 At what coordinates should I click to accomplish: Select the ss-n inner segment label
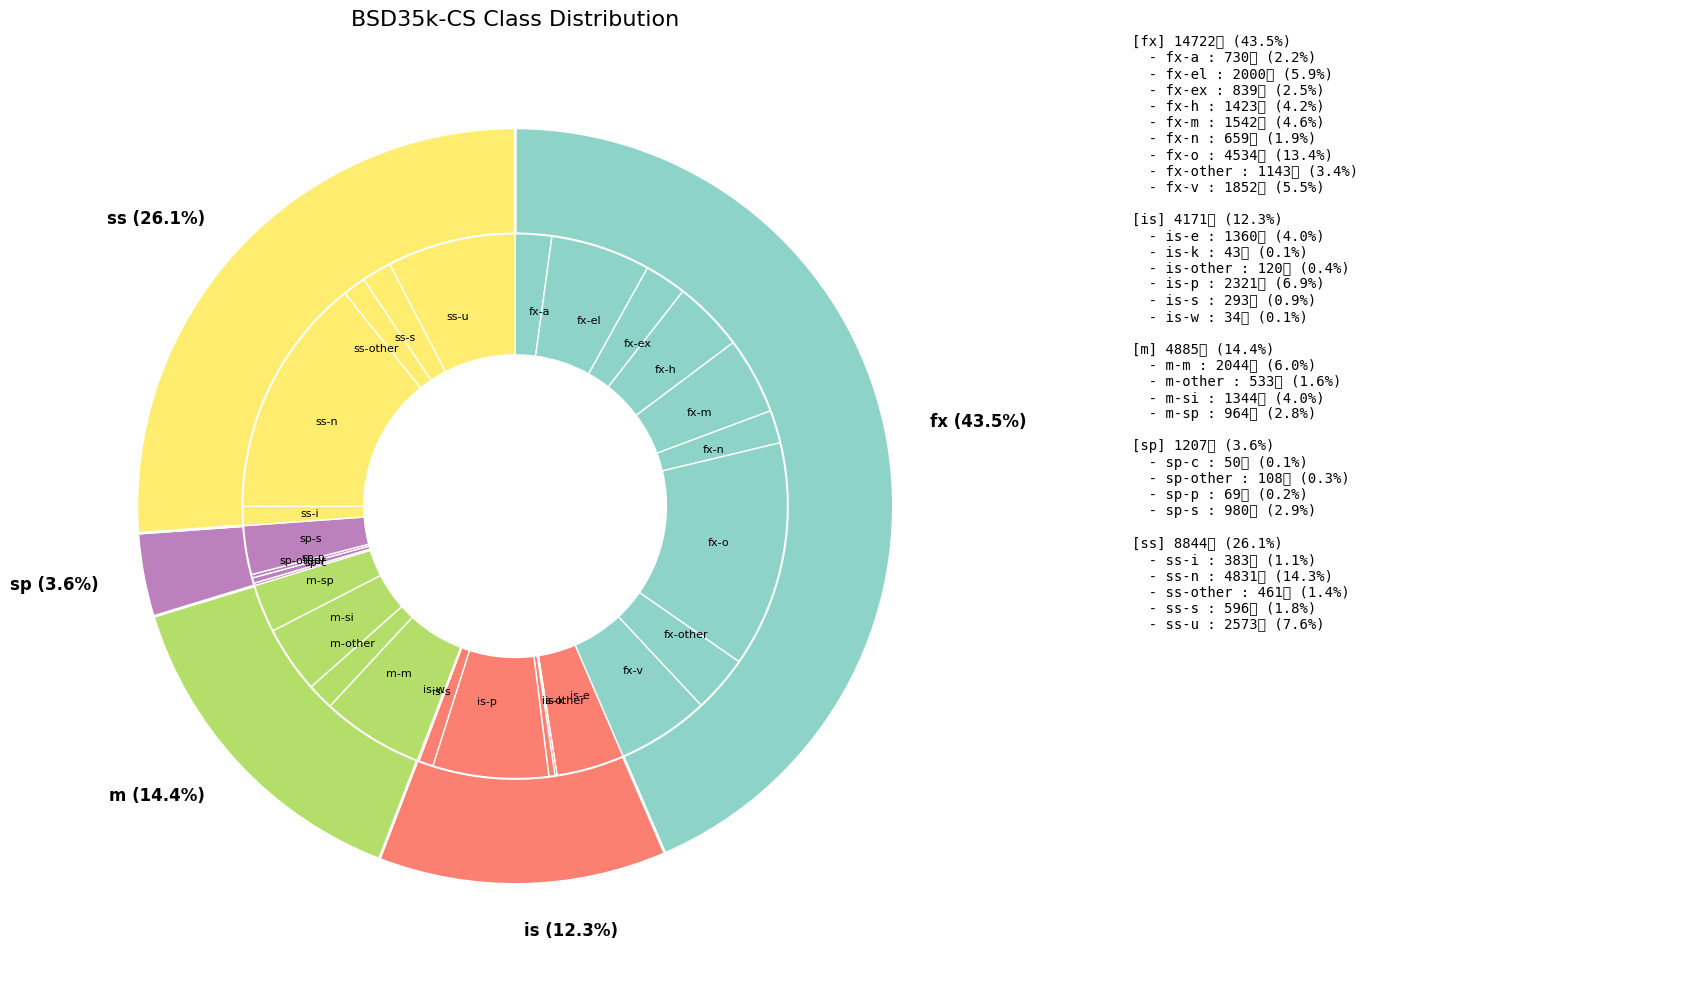click(x=327, y=422)
